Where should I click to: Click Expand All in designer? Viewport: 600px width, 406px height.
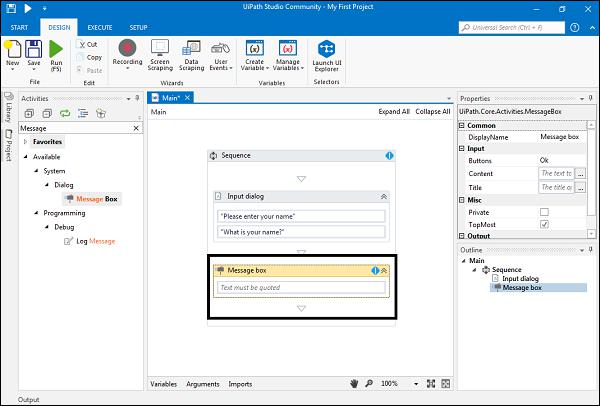(394, 111)
